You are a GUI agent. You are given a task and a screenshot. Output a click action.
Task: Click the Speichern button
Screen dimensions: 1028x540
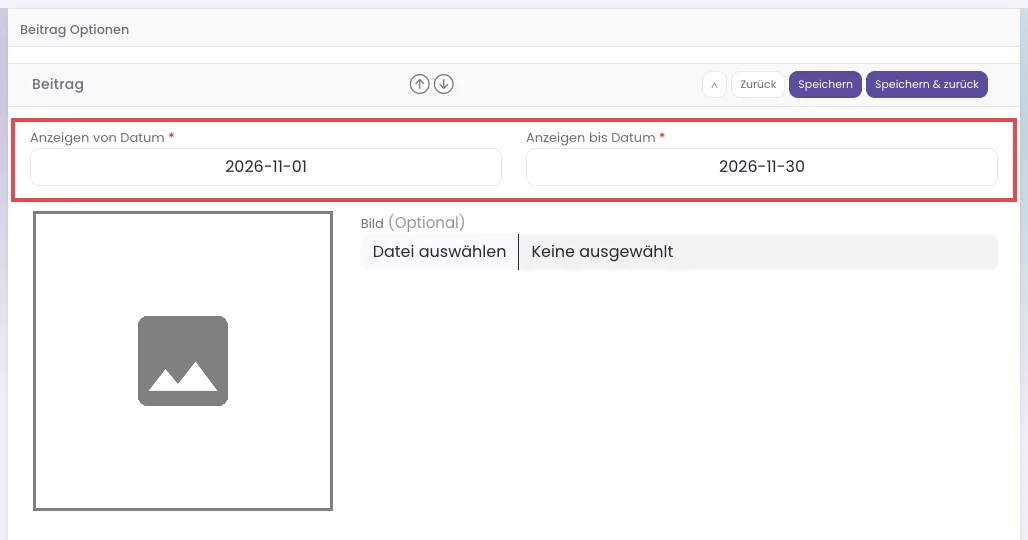(825, 85)
